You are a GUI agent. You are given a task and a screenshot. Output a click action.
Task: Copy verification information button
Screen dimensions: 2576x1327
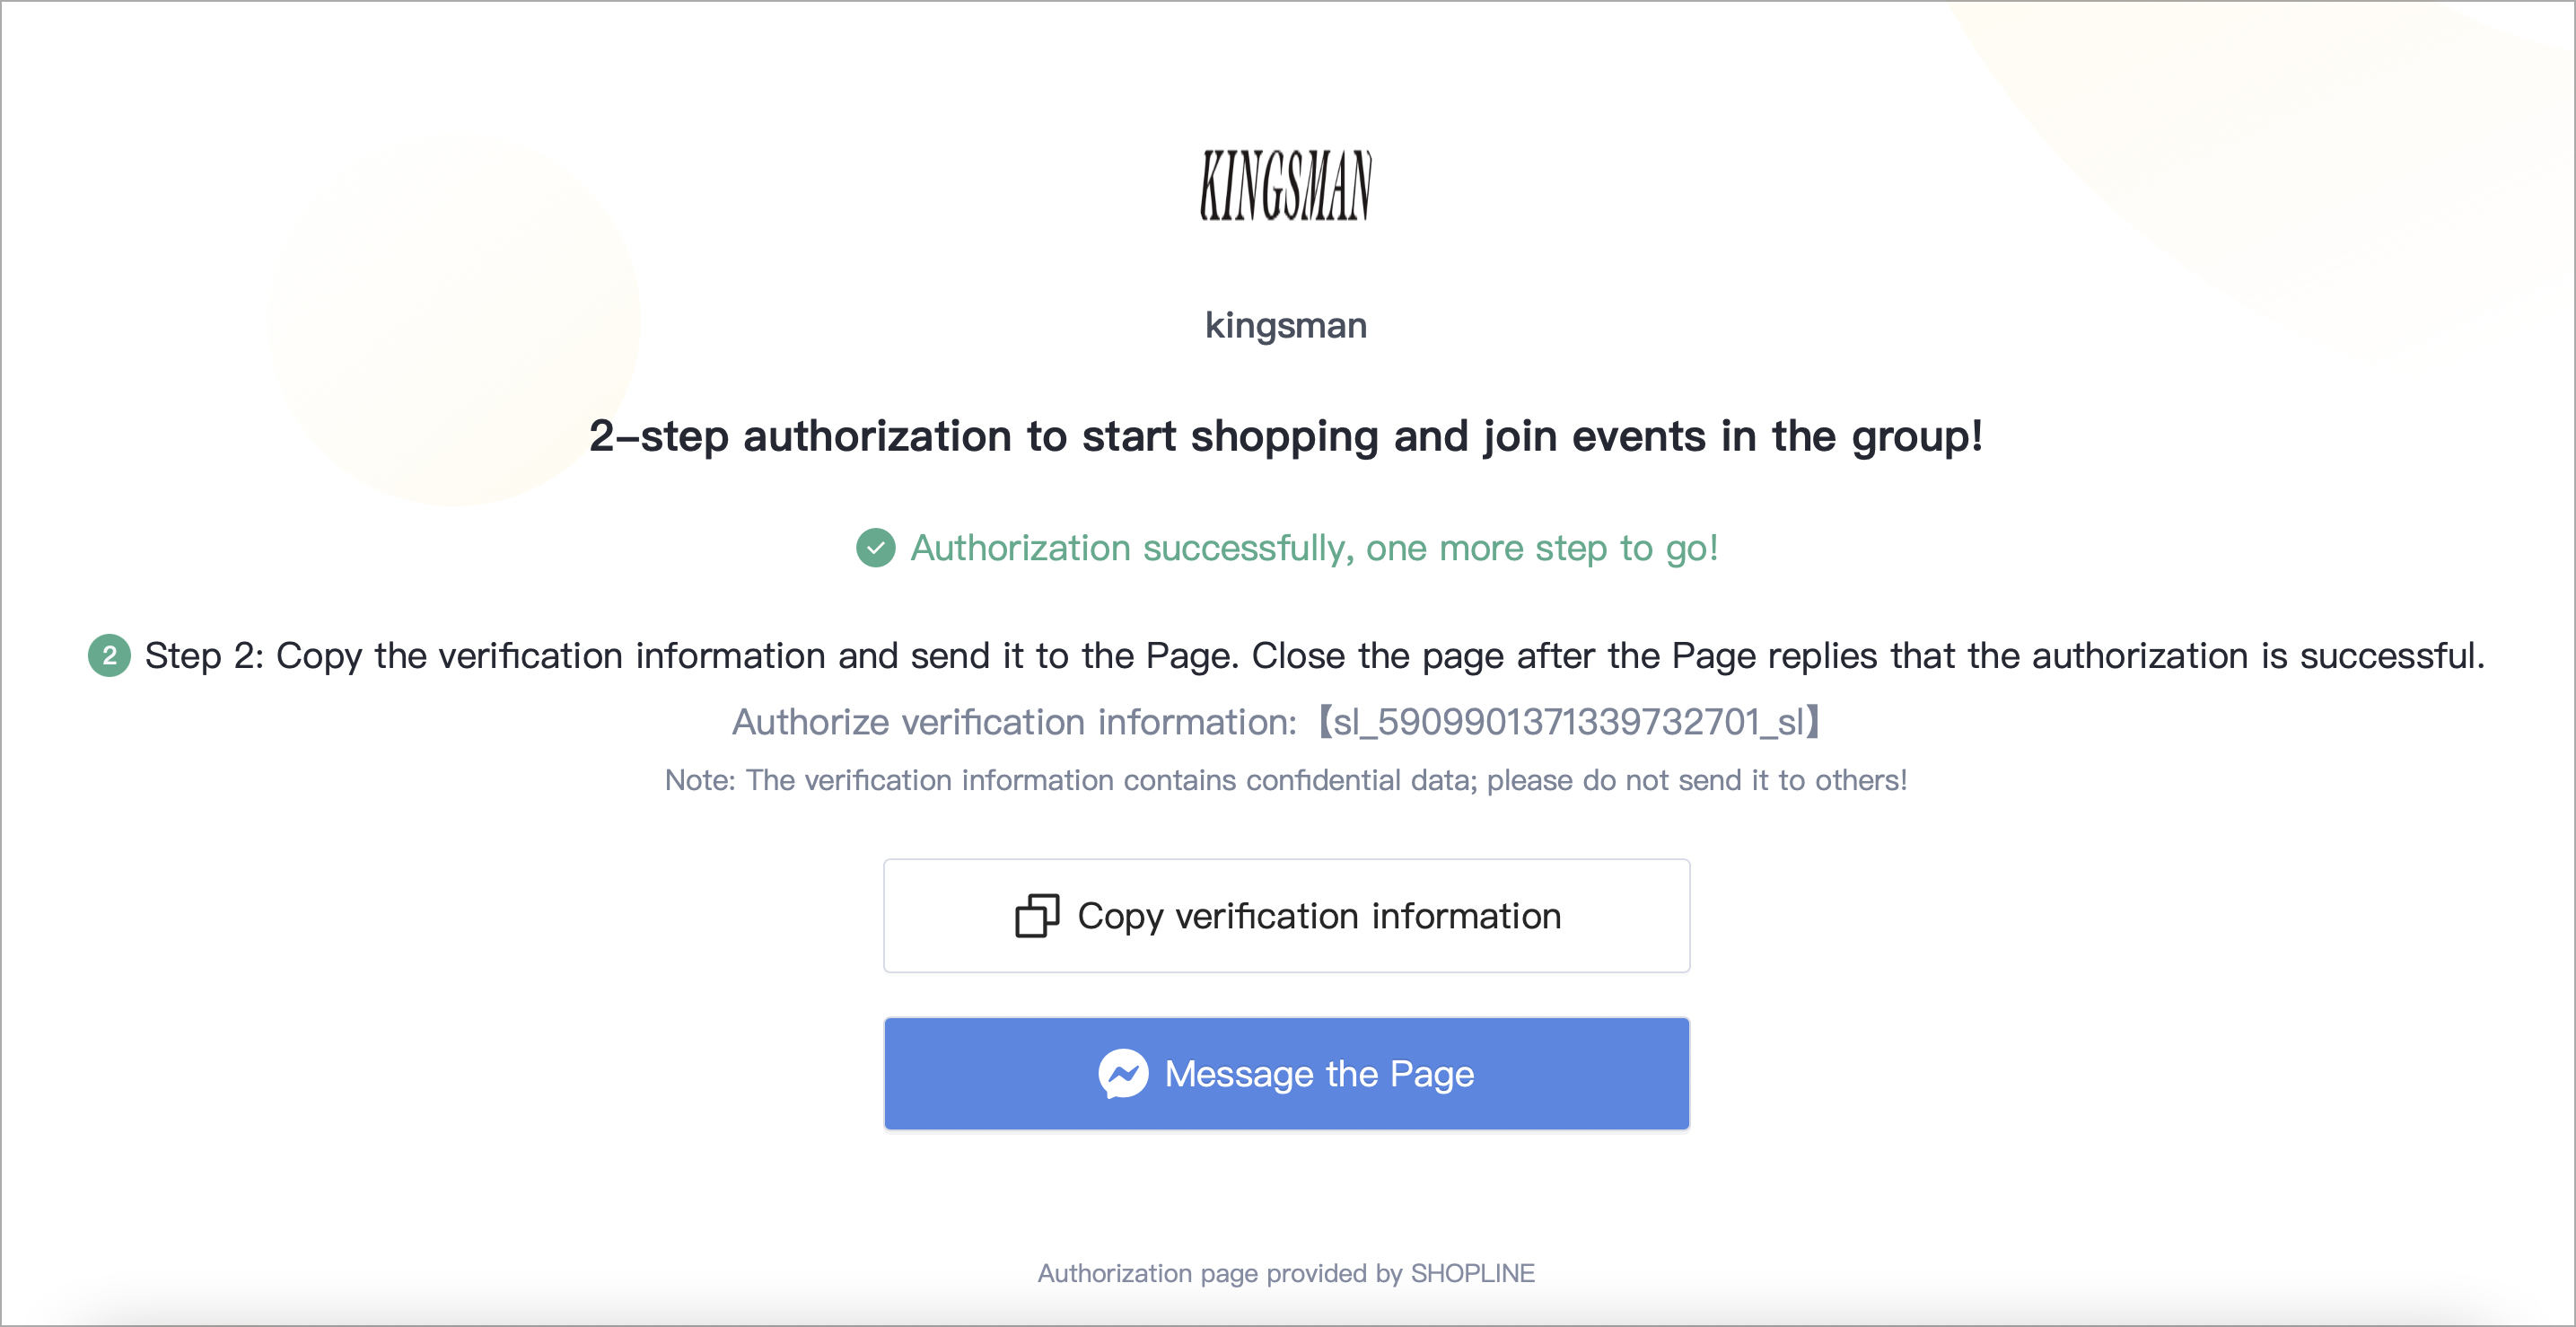[1287, 915]
